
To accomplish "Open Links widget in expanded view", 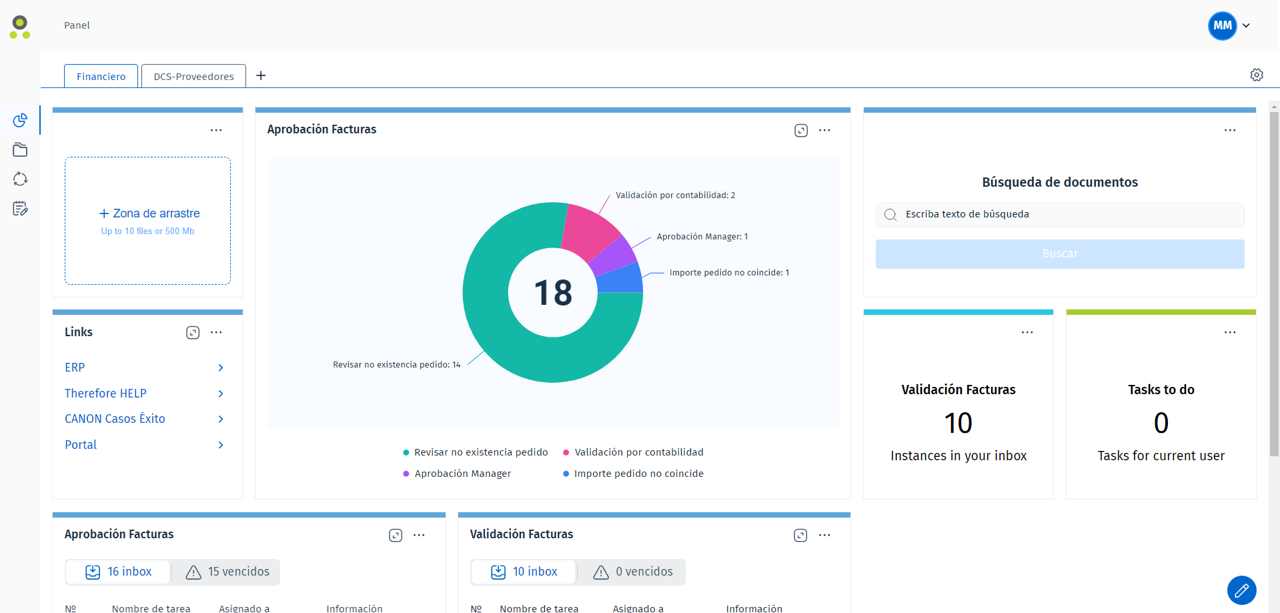I will coord(193,333).
